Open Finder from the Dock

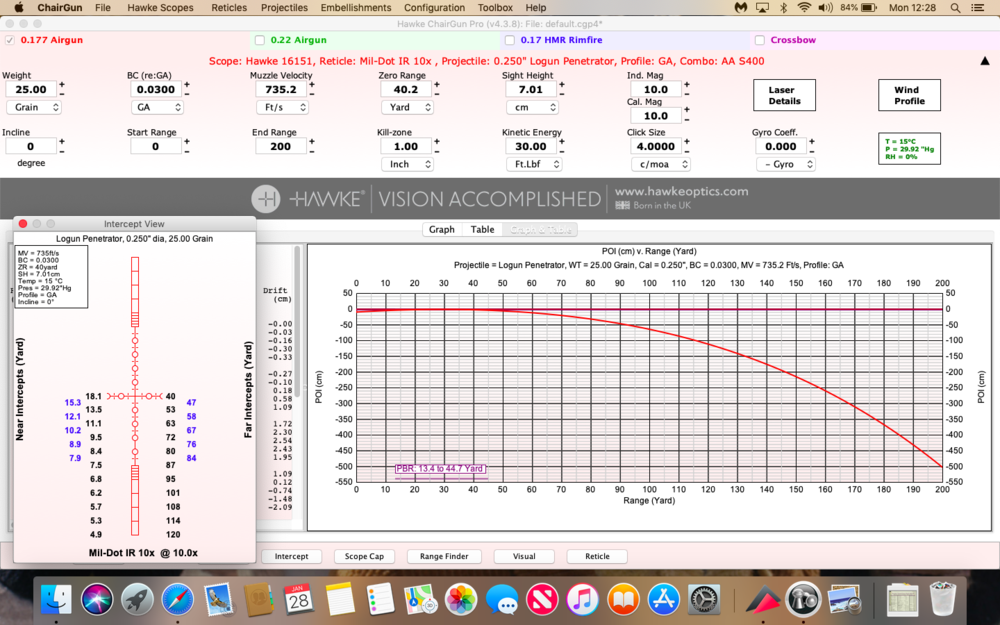point(57,599)
